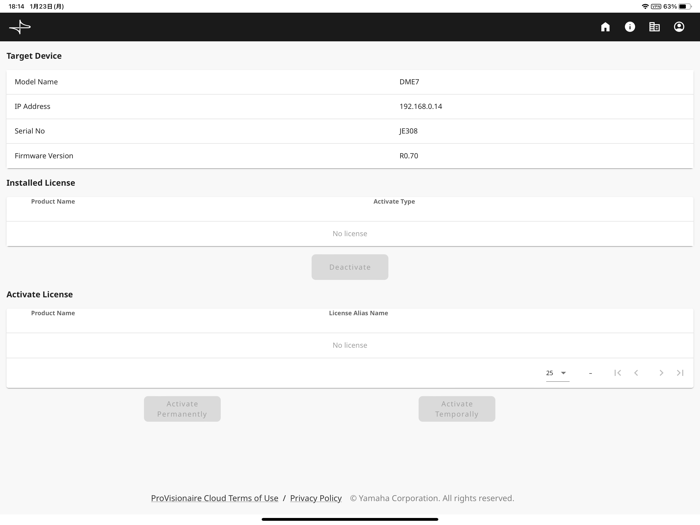Screen dimensions: 700x525
Task: Open the home page icon
Action: (605, 27)
